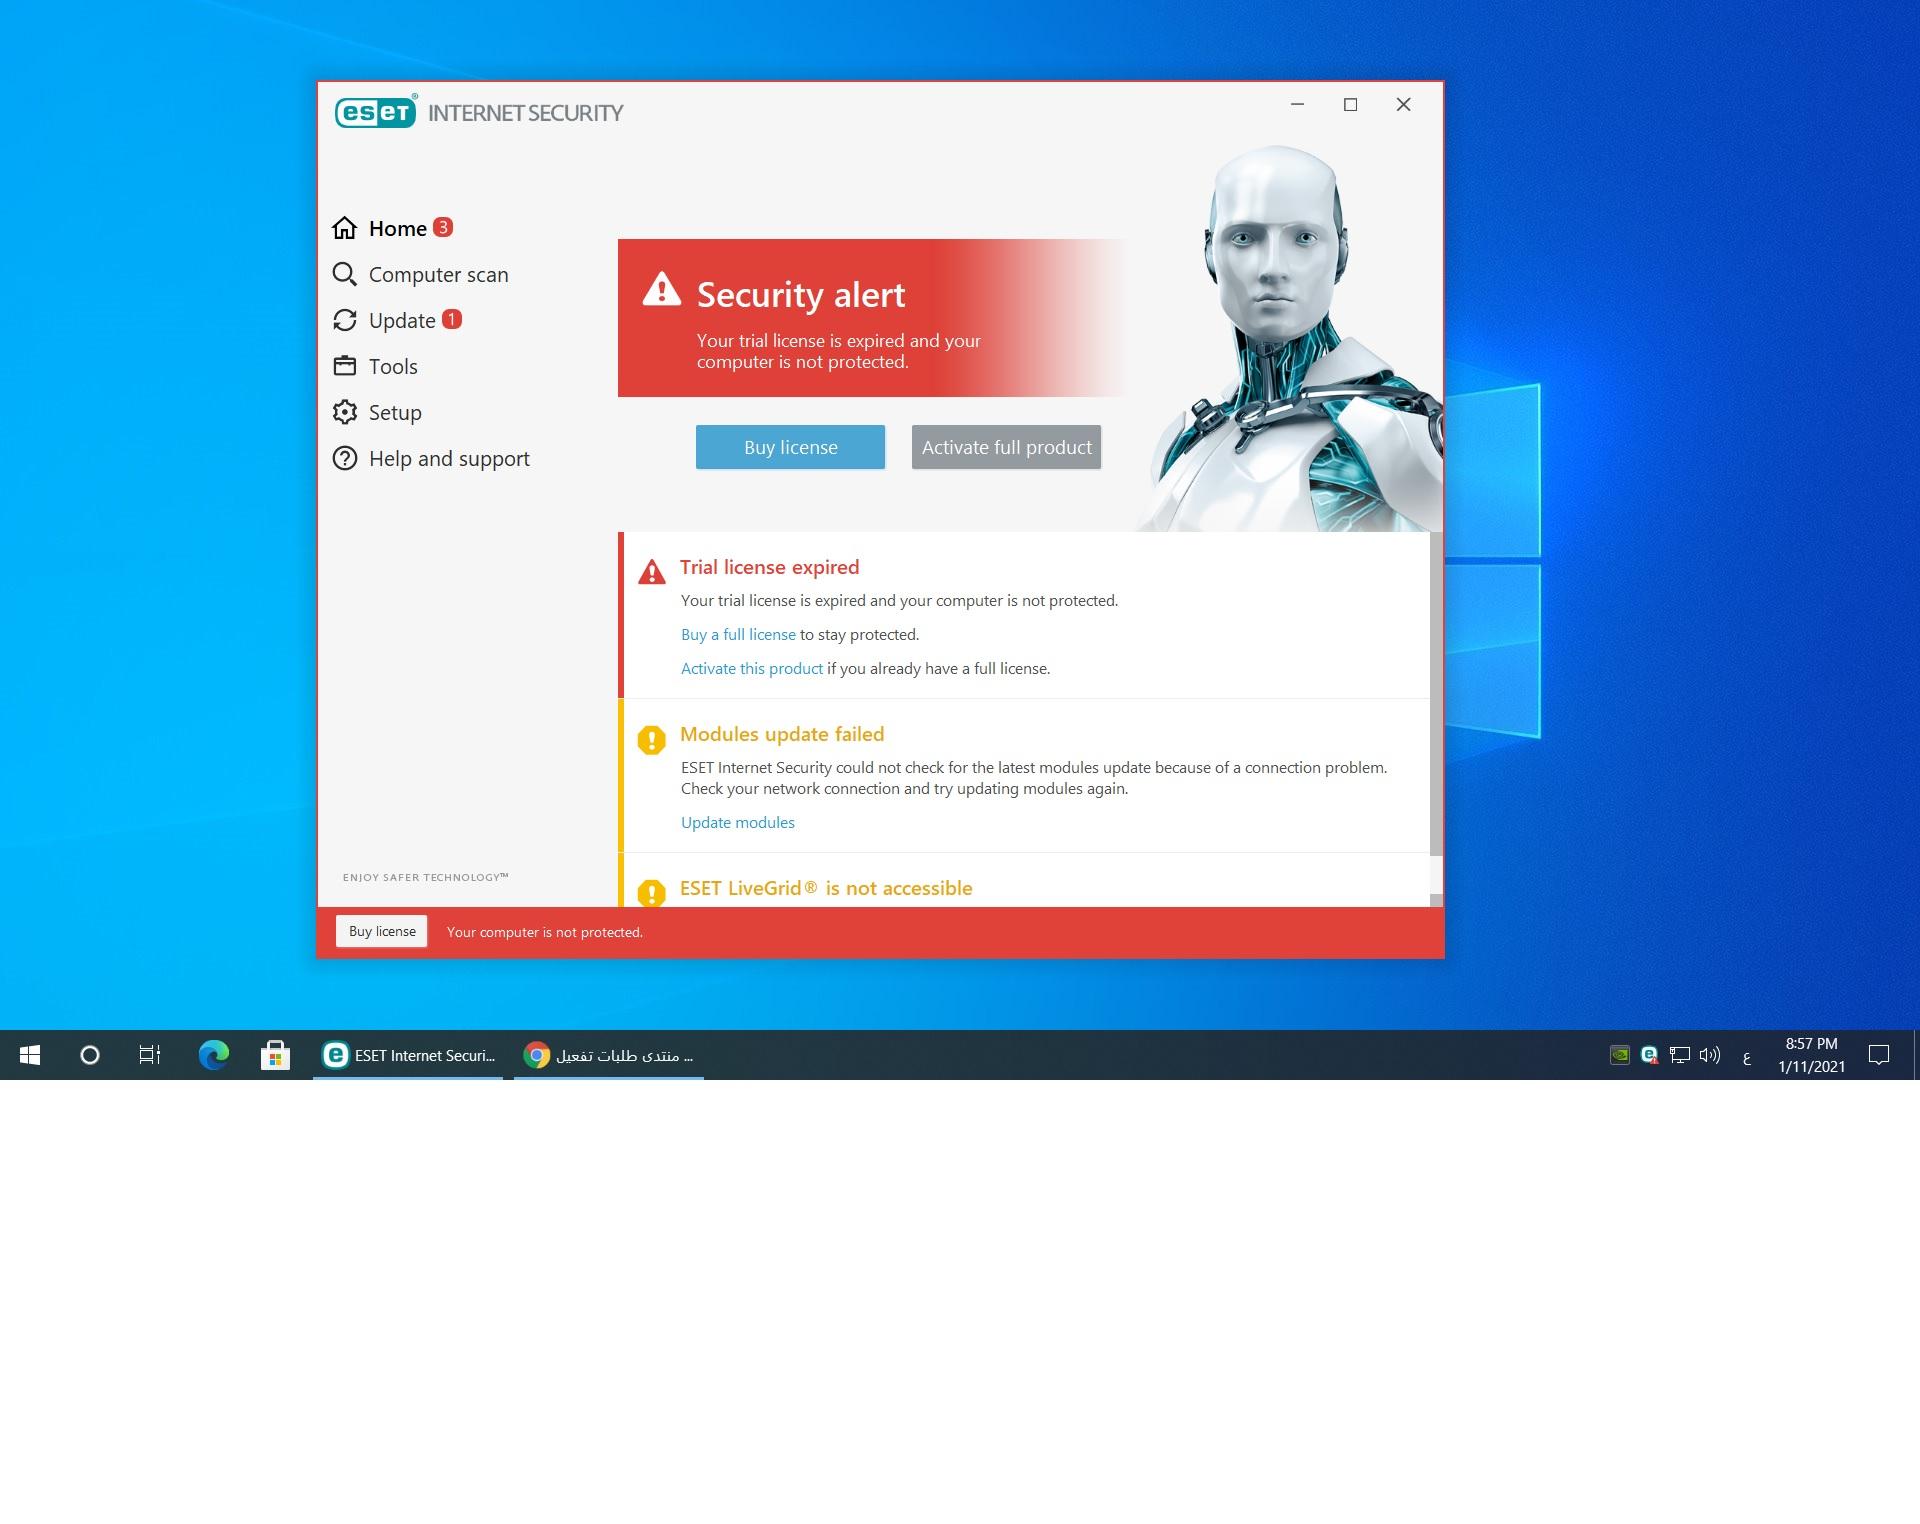Click the notifications list vertical scrollbar
Screen dimensions: 1920x1524
point(1436,694)
